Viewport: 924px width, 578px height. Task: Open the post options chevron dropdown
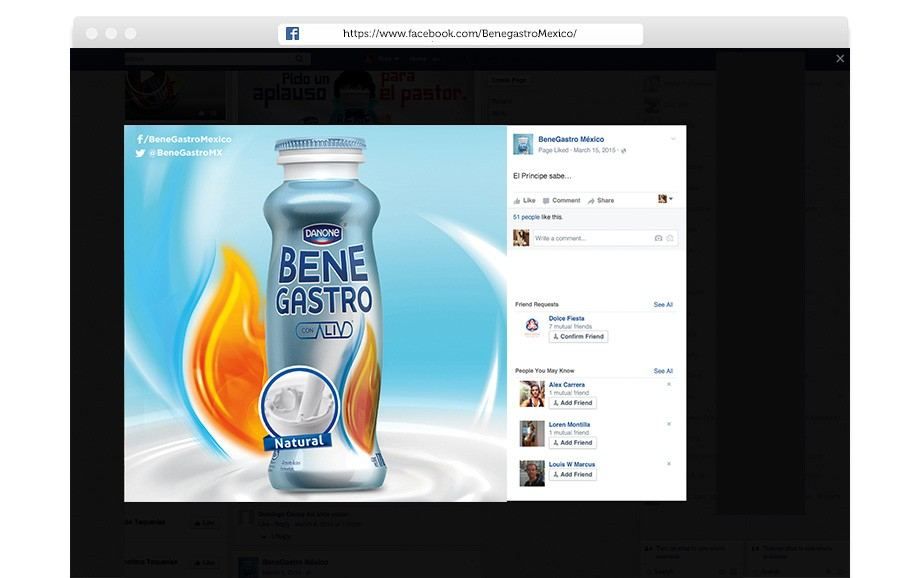click(x=673, y=140)
